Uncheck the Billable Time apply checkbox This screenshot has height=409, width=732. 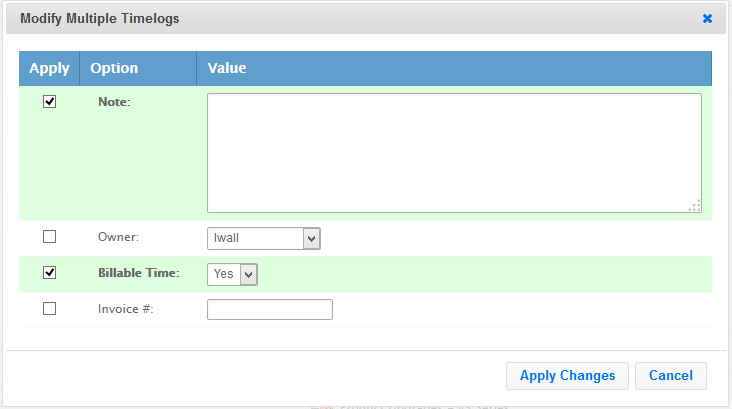point(49,273)
